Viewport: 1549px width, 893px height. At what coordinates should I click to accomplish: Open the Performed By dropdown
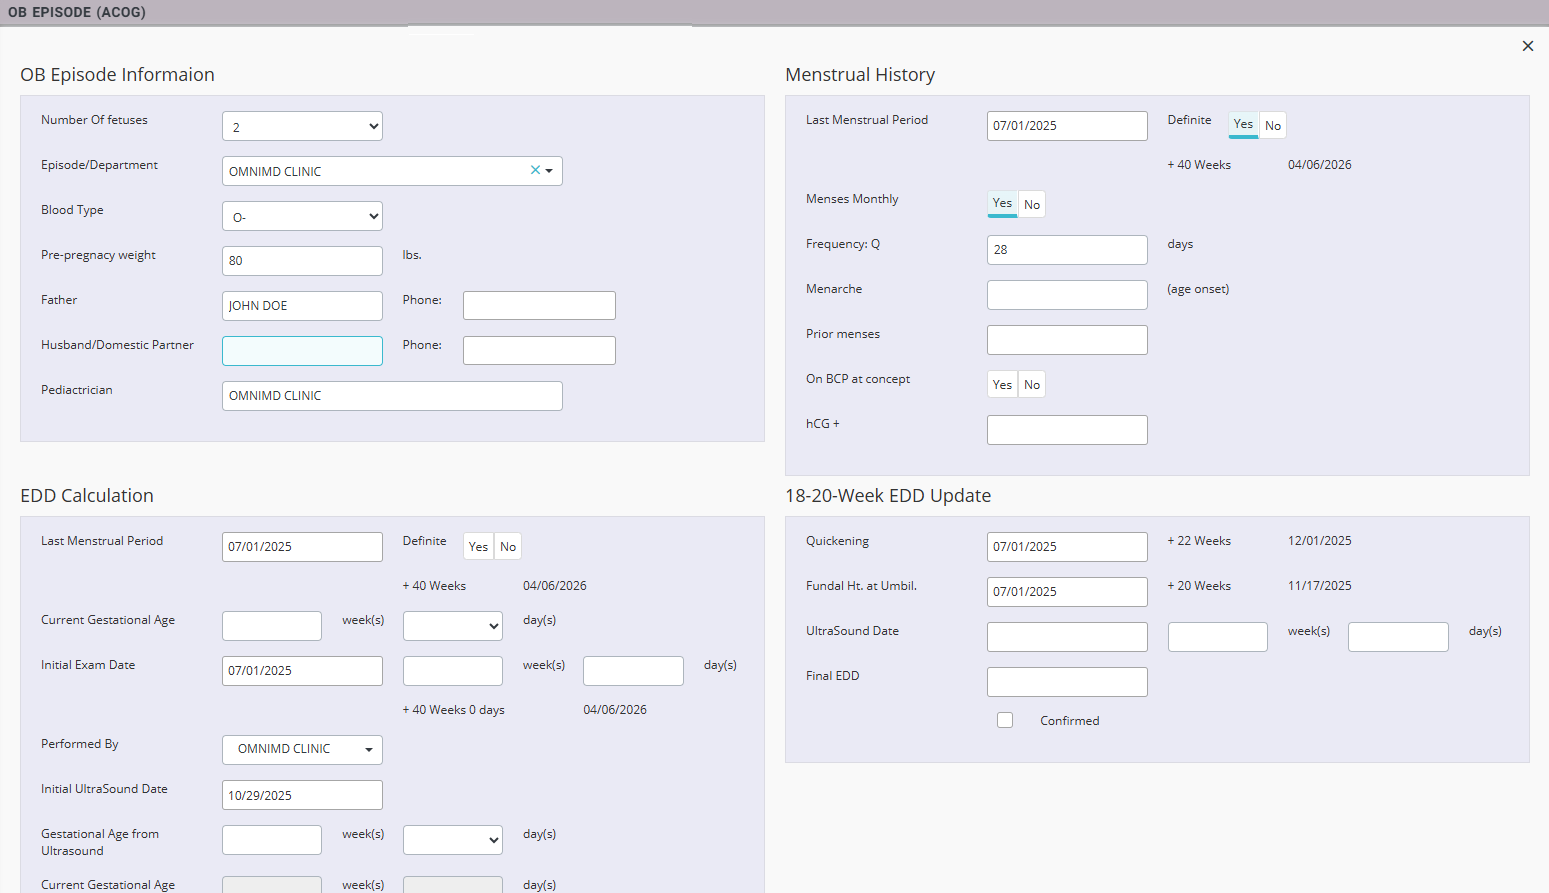(x=302, y=749)
